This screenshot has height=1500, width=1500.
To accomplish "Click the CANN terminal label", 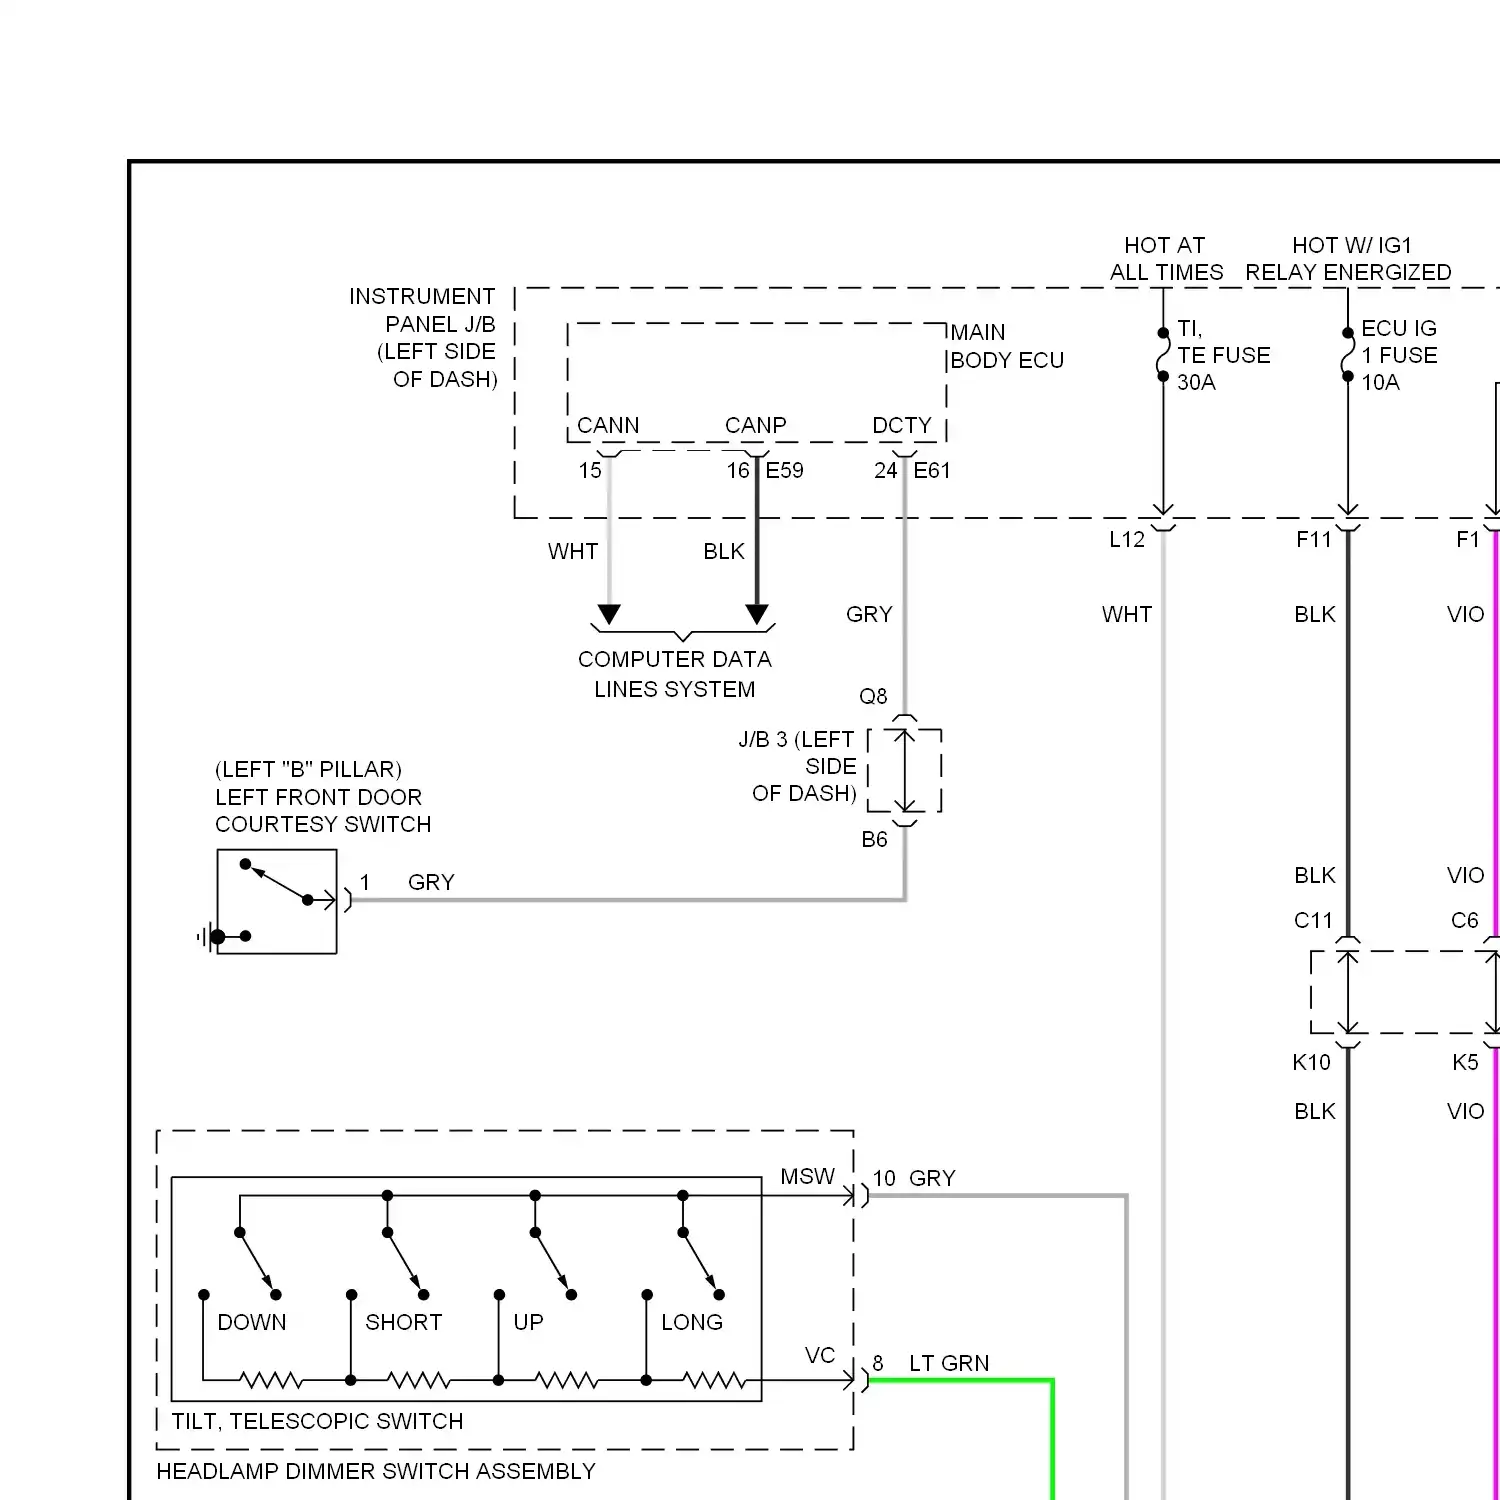I will pyautogui.click(x=608, y=425).
